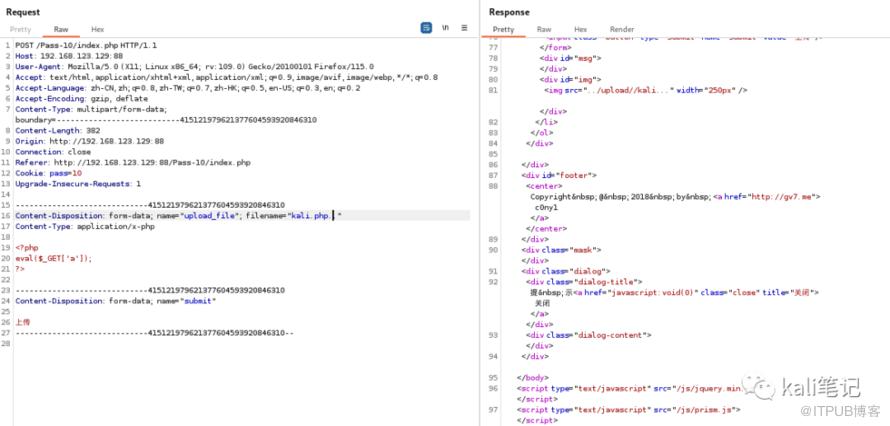Image resolution: width=890 pixels, height=426 pixels.
Task: Switch request view to Hex tab
Action: pyautogui.click(x=98, y=29)
